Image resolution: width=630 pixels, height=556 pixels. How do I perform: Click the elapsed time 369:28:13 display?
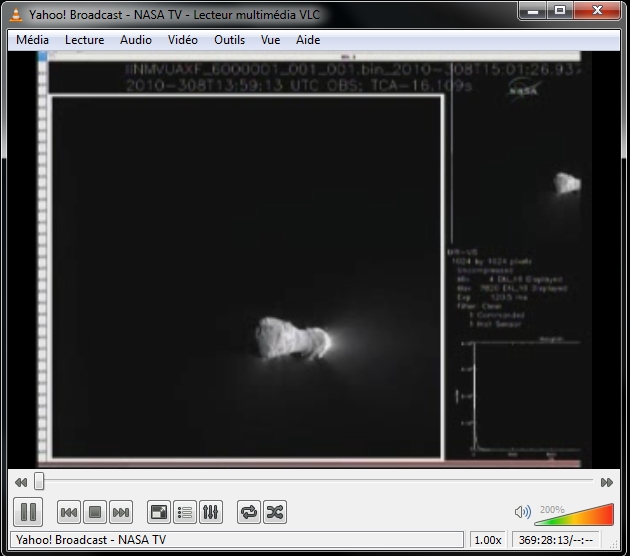(x=556, y=540)
